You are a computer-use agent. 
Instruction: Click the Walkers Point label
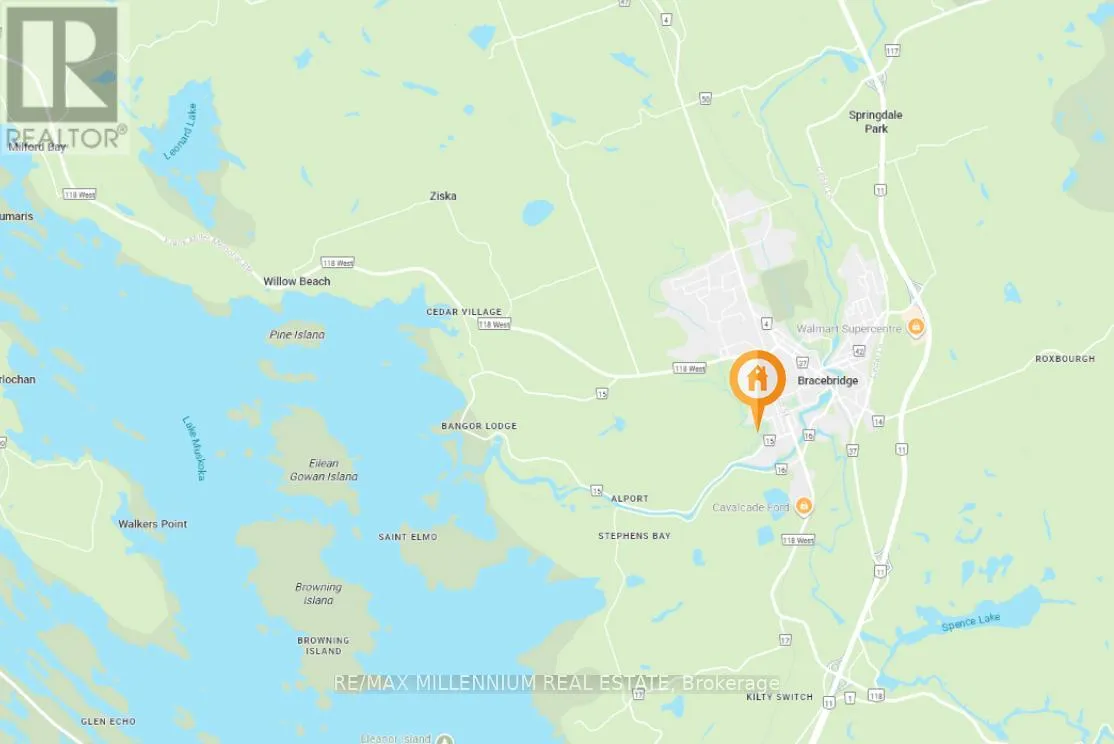click(x=153, y=524)
